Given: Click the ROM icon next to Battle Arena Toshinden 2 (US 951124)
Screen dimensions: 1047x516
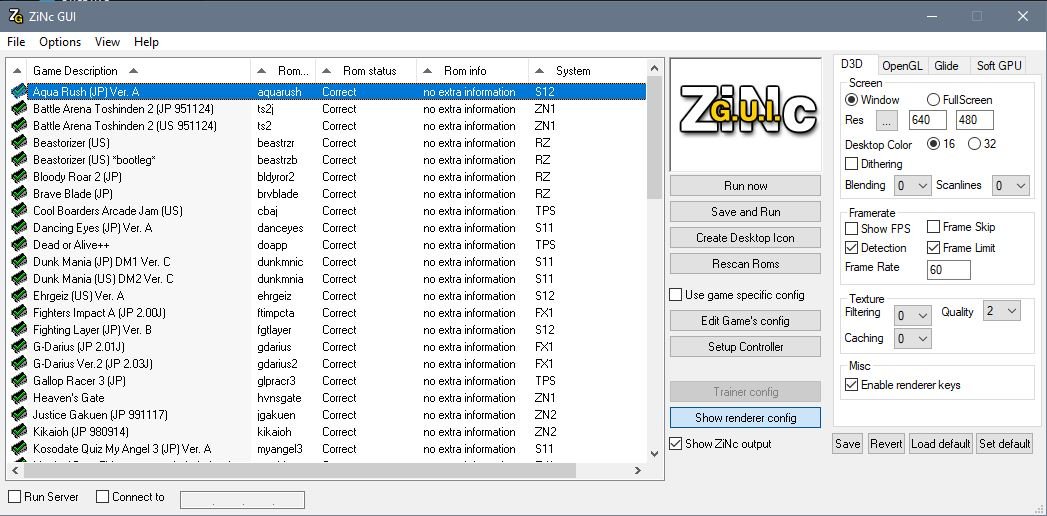Looking at the screenshot, I should click(19, 125).
